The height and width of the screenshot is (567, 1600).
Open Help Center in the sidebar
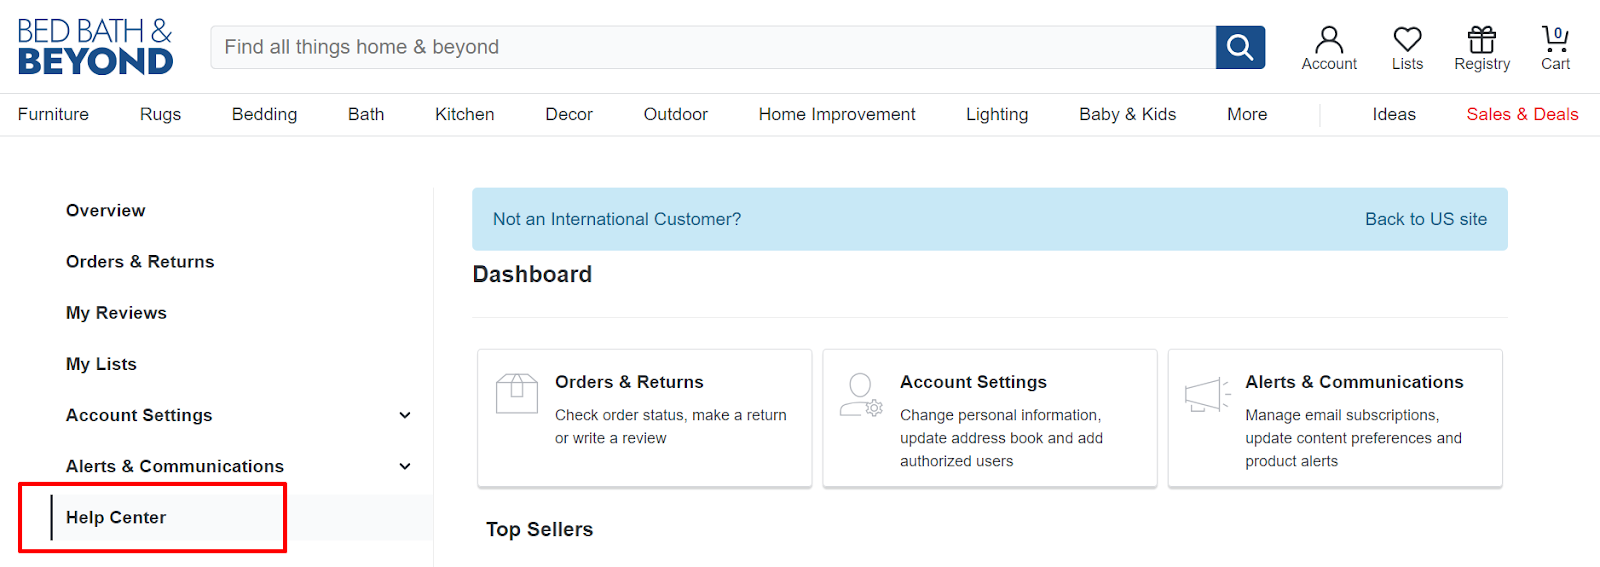click(116, 517)
